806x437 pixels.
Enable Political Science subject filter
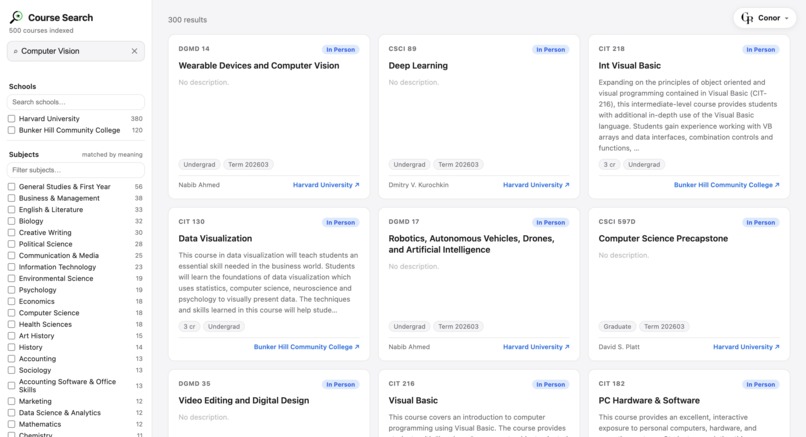[x=11, y=244]
